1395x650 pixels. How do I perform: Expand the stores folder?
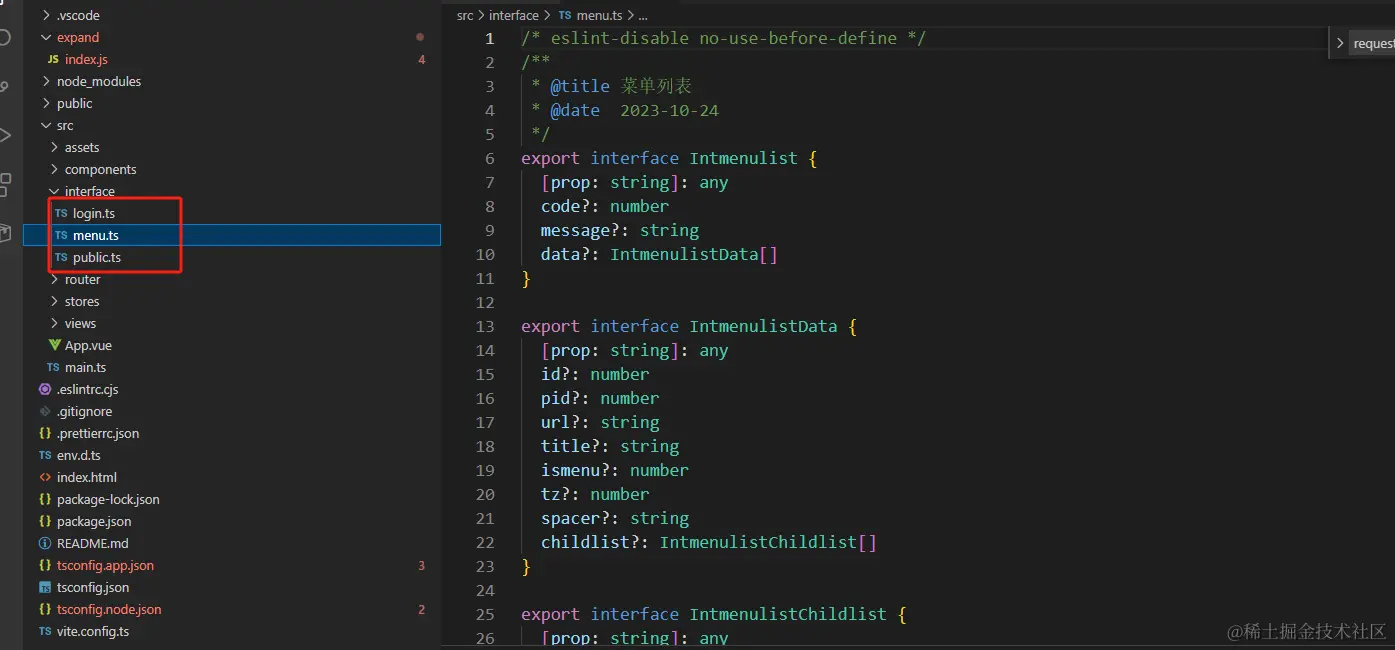[54, 302]
